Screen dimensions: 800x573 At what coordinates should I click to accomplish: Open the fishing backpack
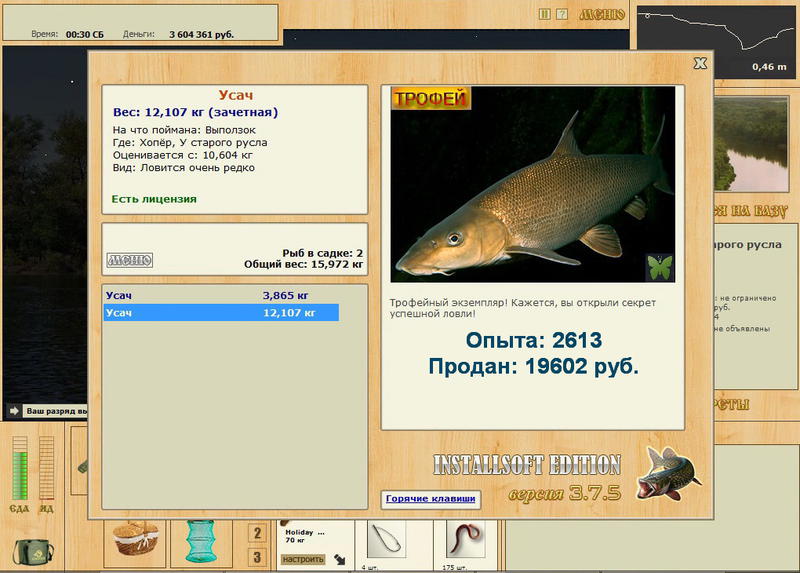32,552
